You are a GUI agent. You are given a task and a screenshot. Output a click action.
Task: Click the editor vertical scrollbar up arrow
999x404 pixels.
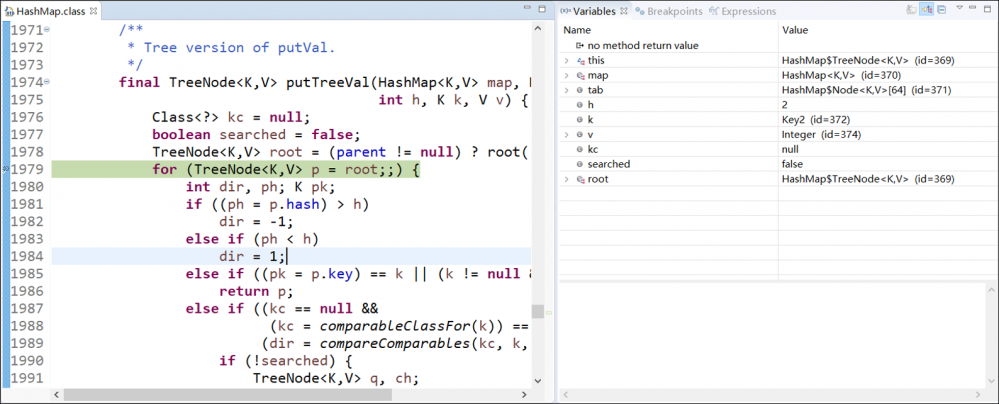coord(538,29)
